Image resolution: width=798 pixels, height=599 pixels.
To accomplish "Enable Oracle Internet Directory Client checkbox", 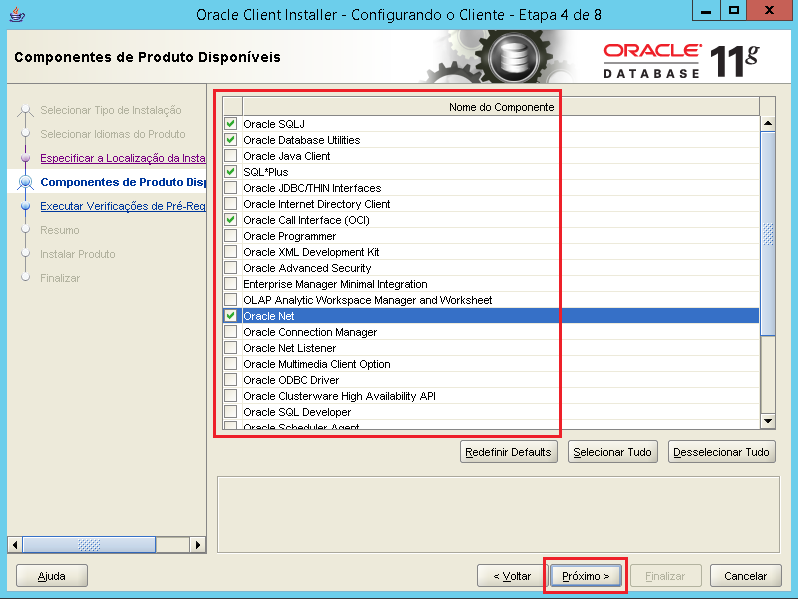I will click(231, 204).
